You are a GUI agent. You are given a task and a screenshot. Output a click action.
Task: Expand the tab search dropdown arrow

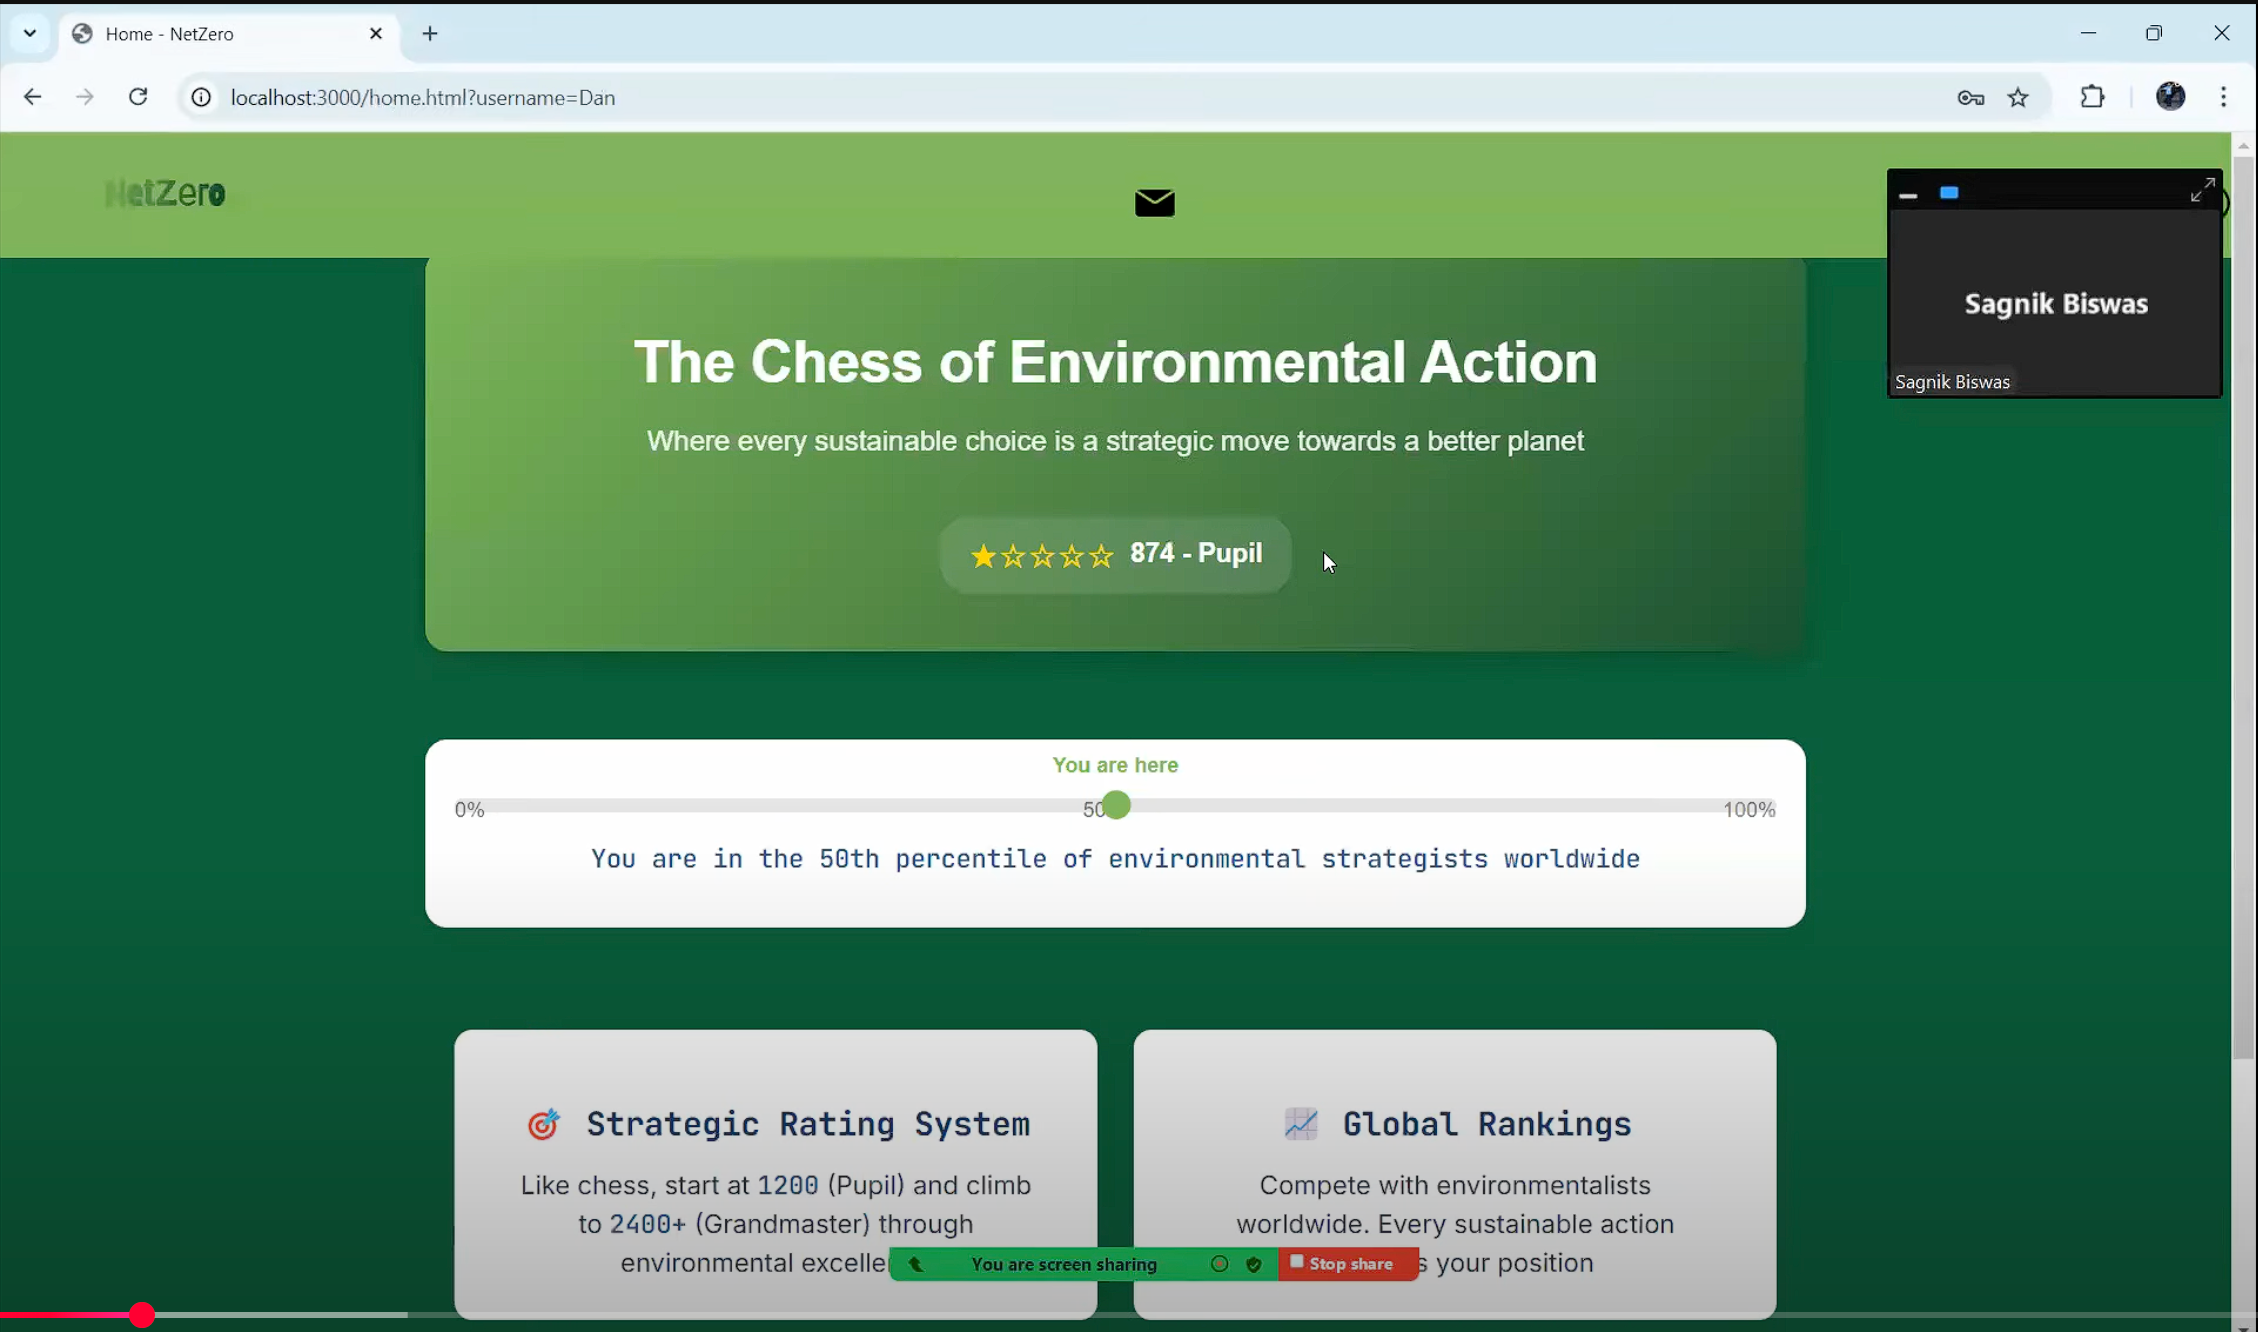click(30, 33)
